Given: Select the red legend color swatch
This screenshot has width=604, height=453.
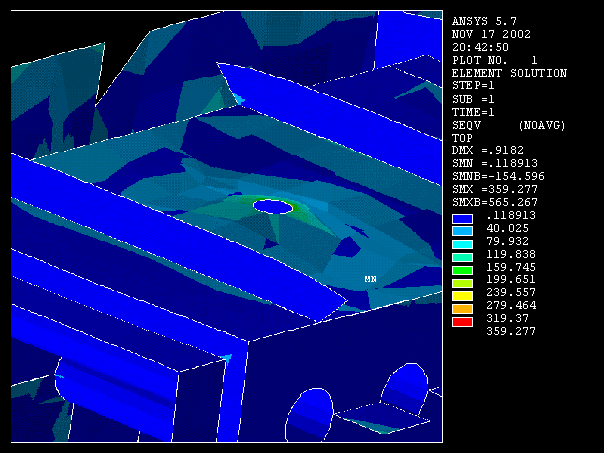Looking at the screenshot, I should (462, 319).
